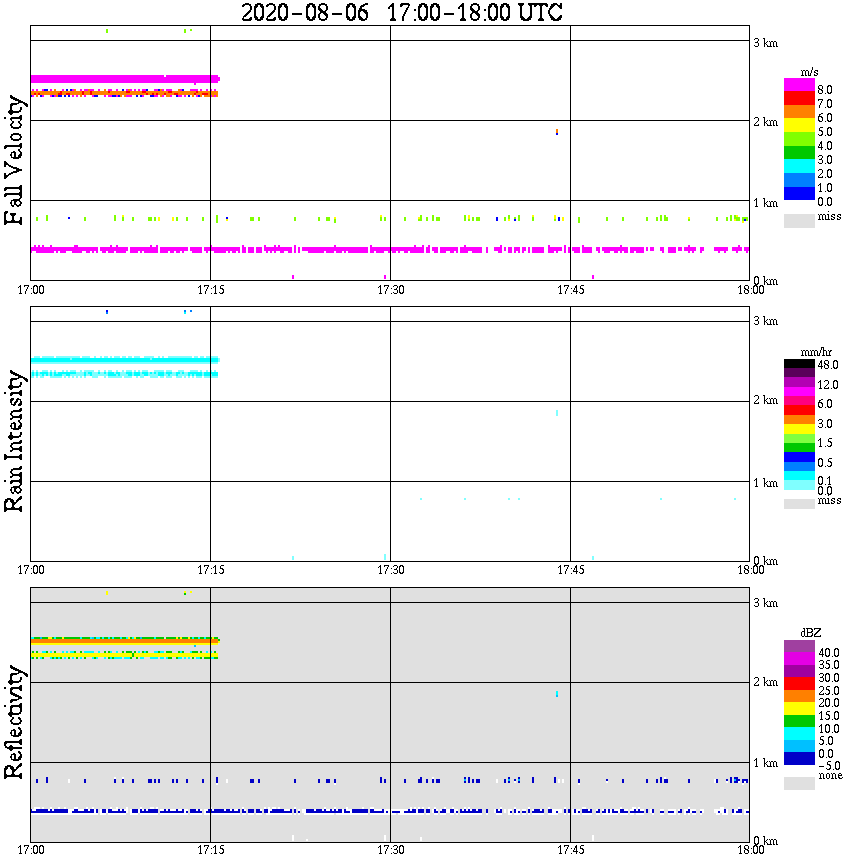Click the 40.0 value in dBZ legend
The width and height of the screenshot is (850, 868).
click(x=828, y=653)
